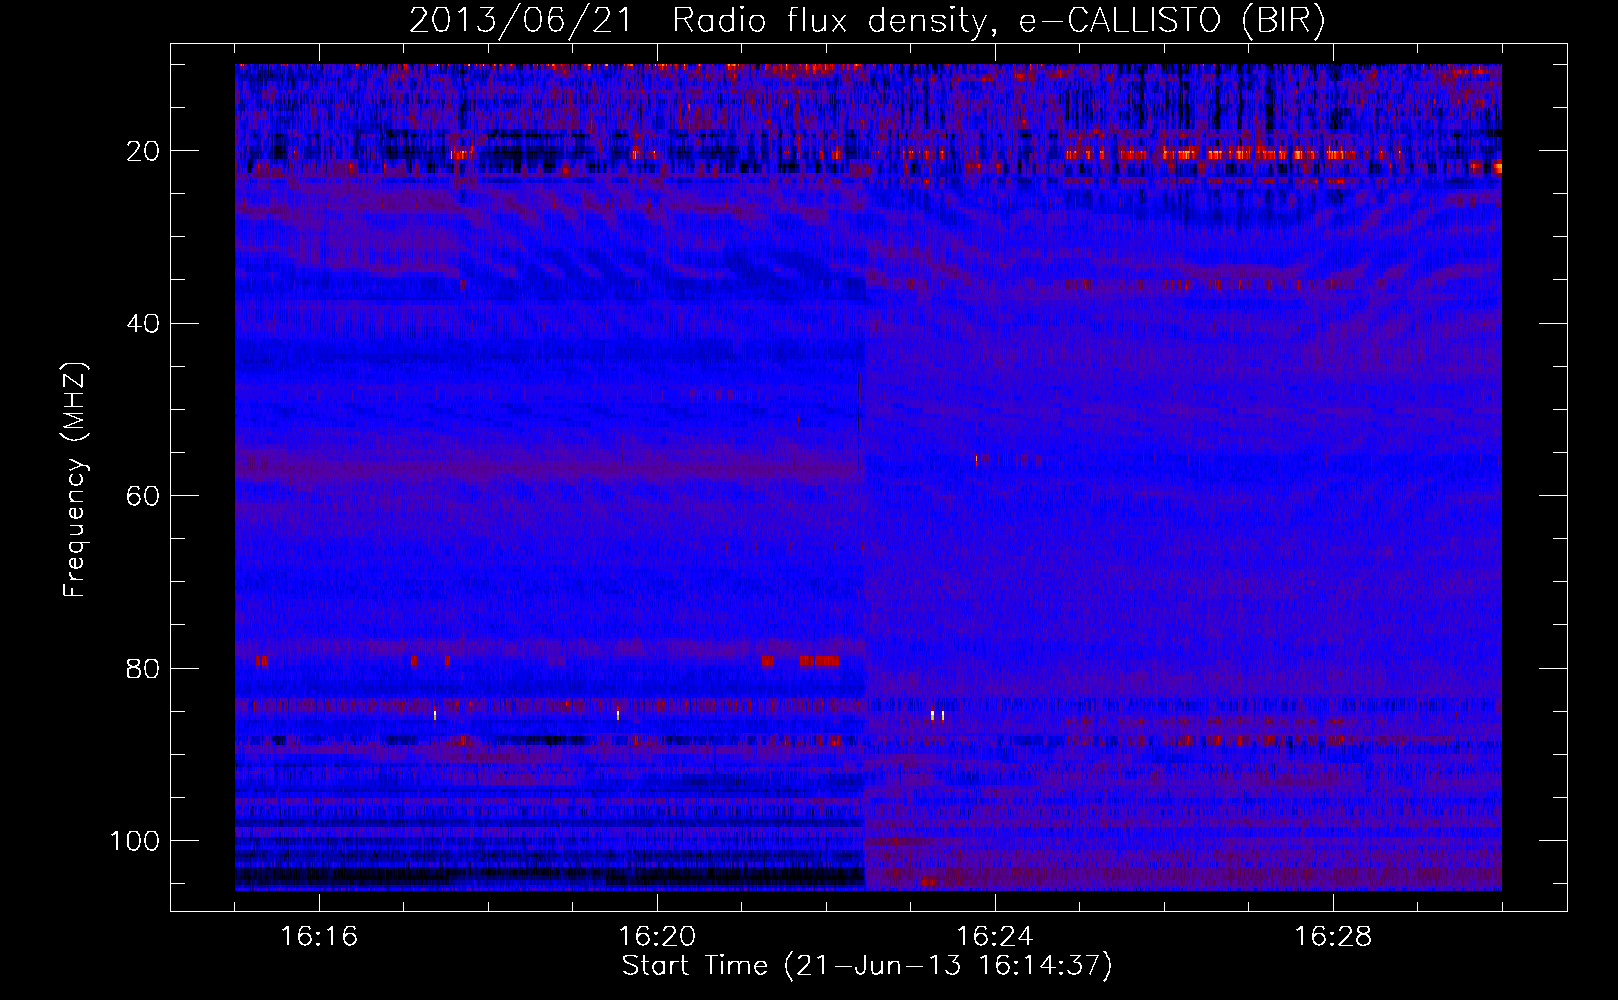1618x1000 pixels.
Task: Click the 16:24 time tick label
Action: click(995, 937)
